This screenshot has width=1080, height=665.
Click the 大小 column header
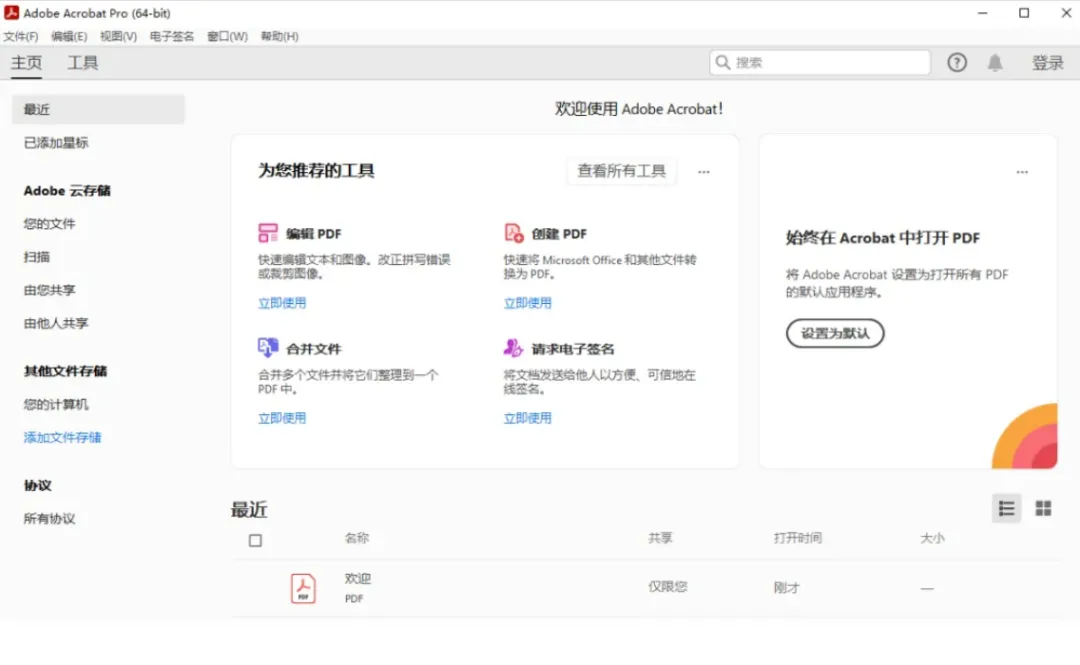pos(933,538)
